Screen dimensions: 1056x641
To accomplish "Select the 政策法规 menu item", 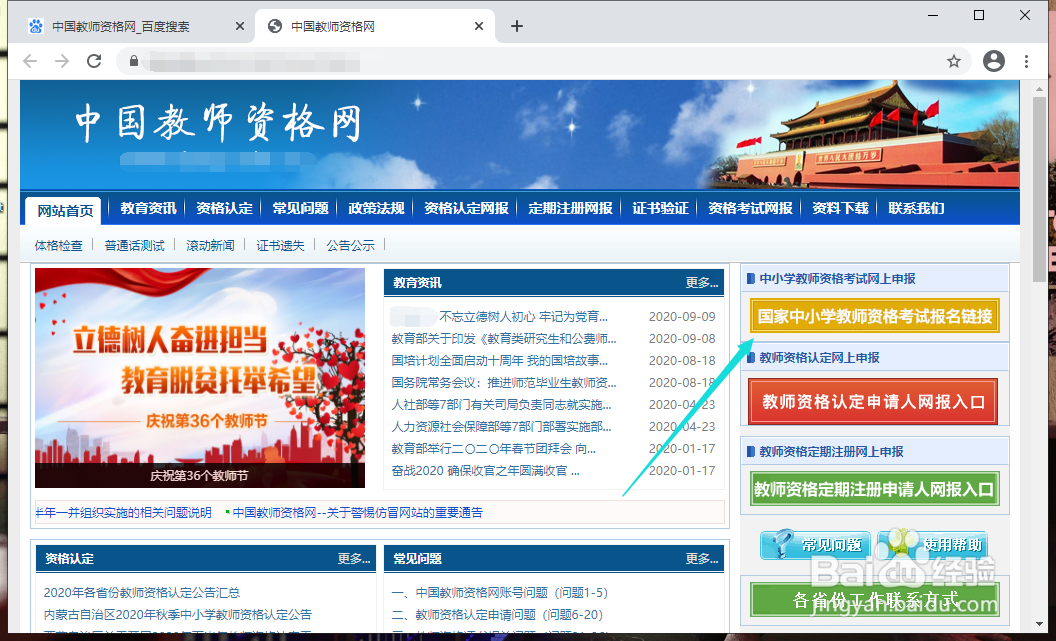I will pyautogui.click(x=374, y=208).
